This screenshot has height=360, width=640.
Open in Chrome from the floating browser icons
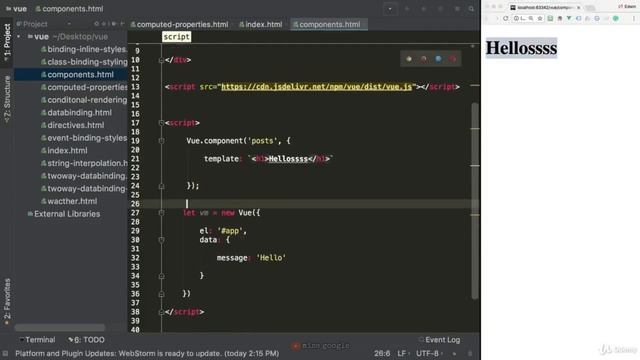(409, 59)
